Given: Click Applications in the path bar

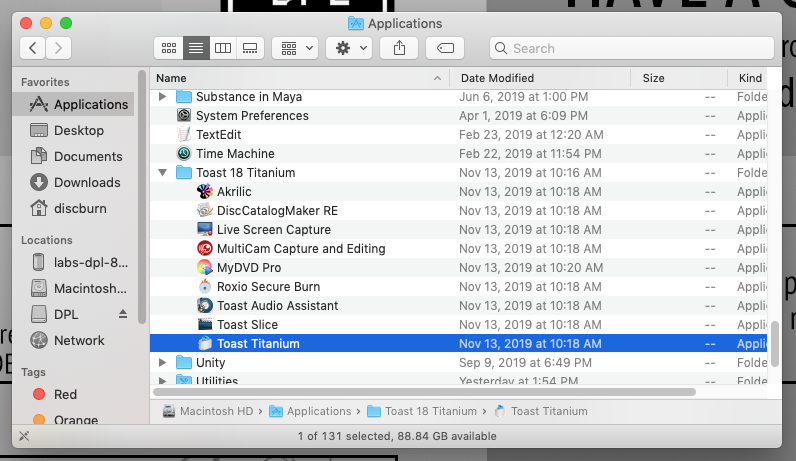Looking at the screenshot, I should point(310,411).
